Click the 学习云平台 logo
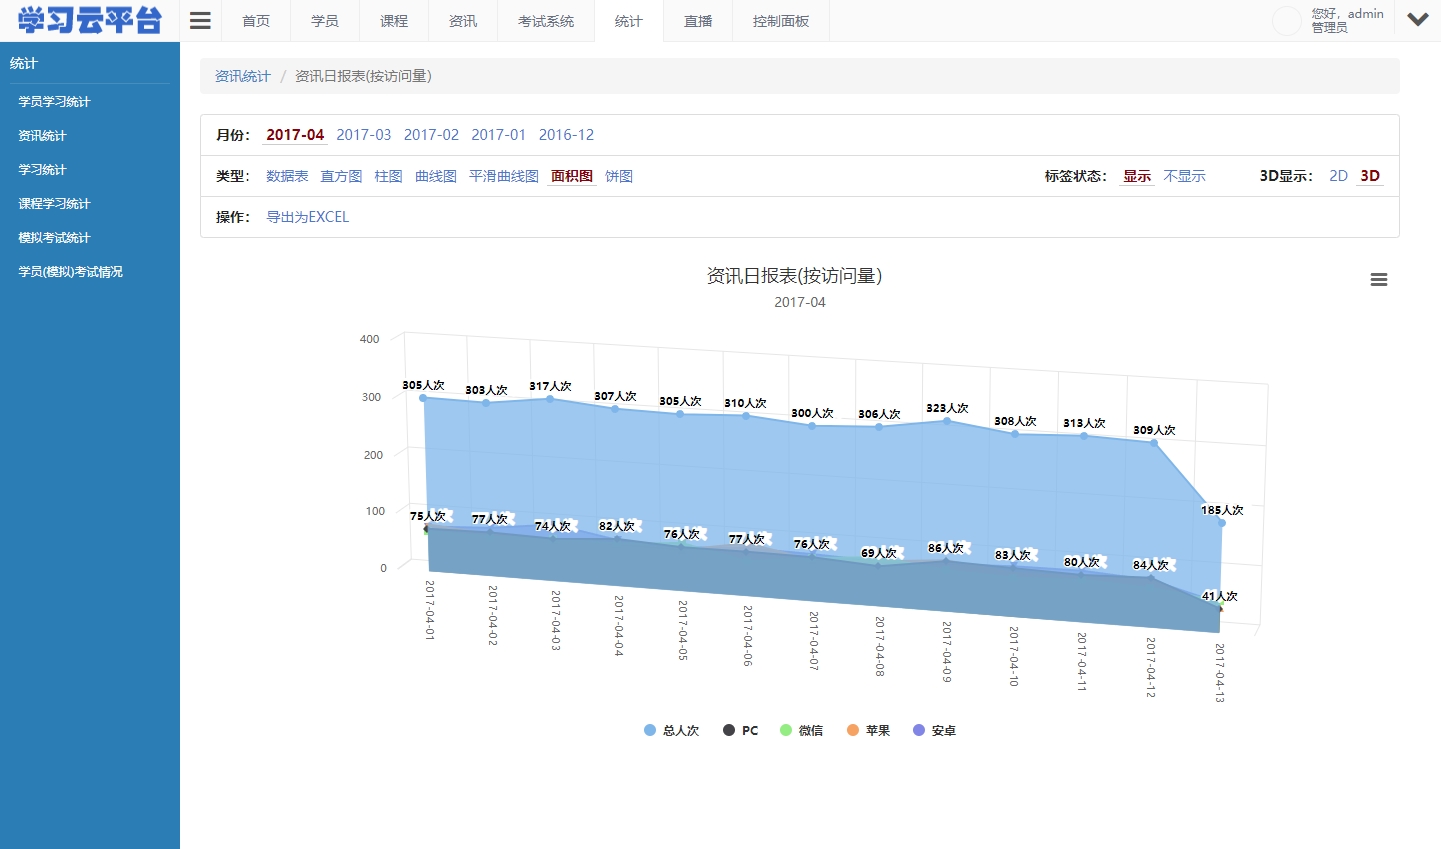 point(88,20)
